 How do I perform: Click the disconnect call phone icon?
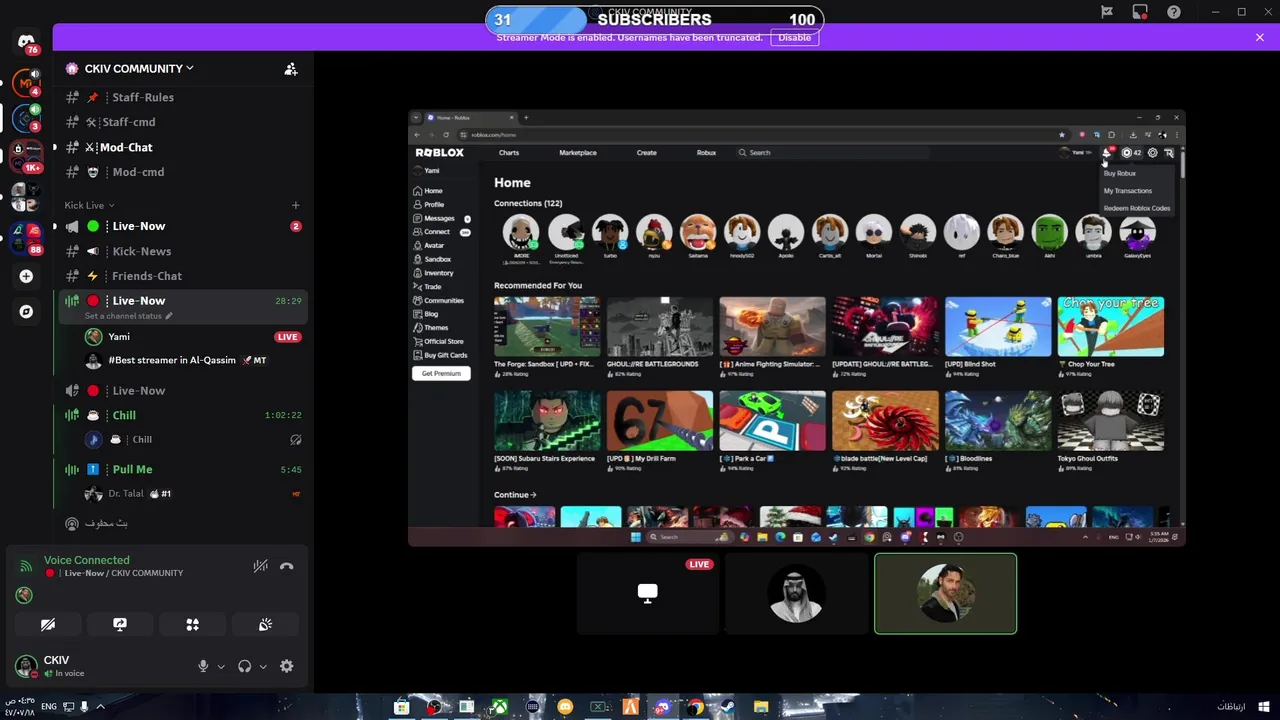pyautogui.click(x=287, y=566)
